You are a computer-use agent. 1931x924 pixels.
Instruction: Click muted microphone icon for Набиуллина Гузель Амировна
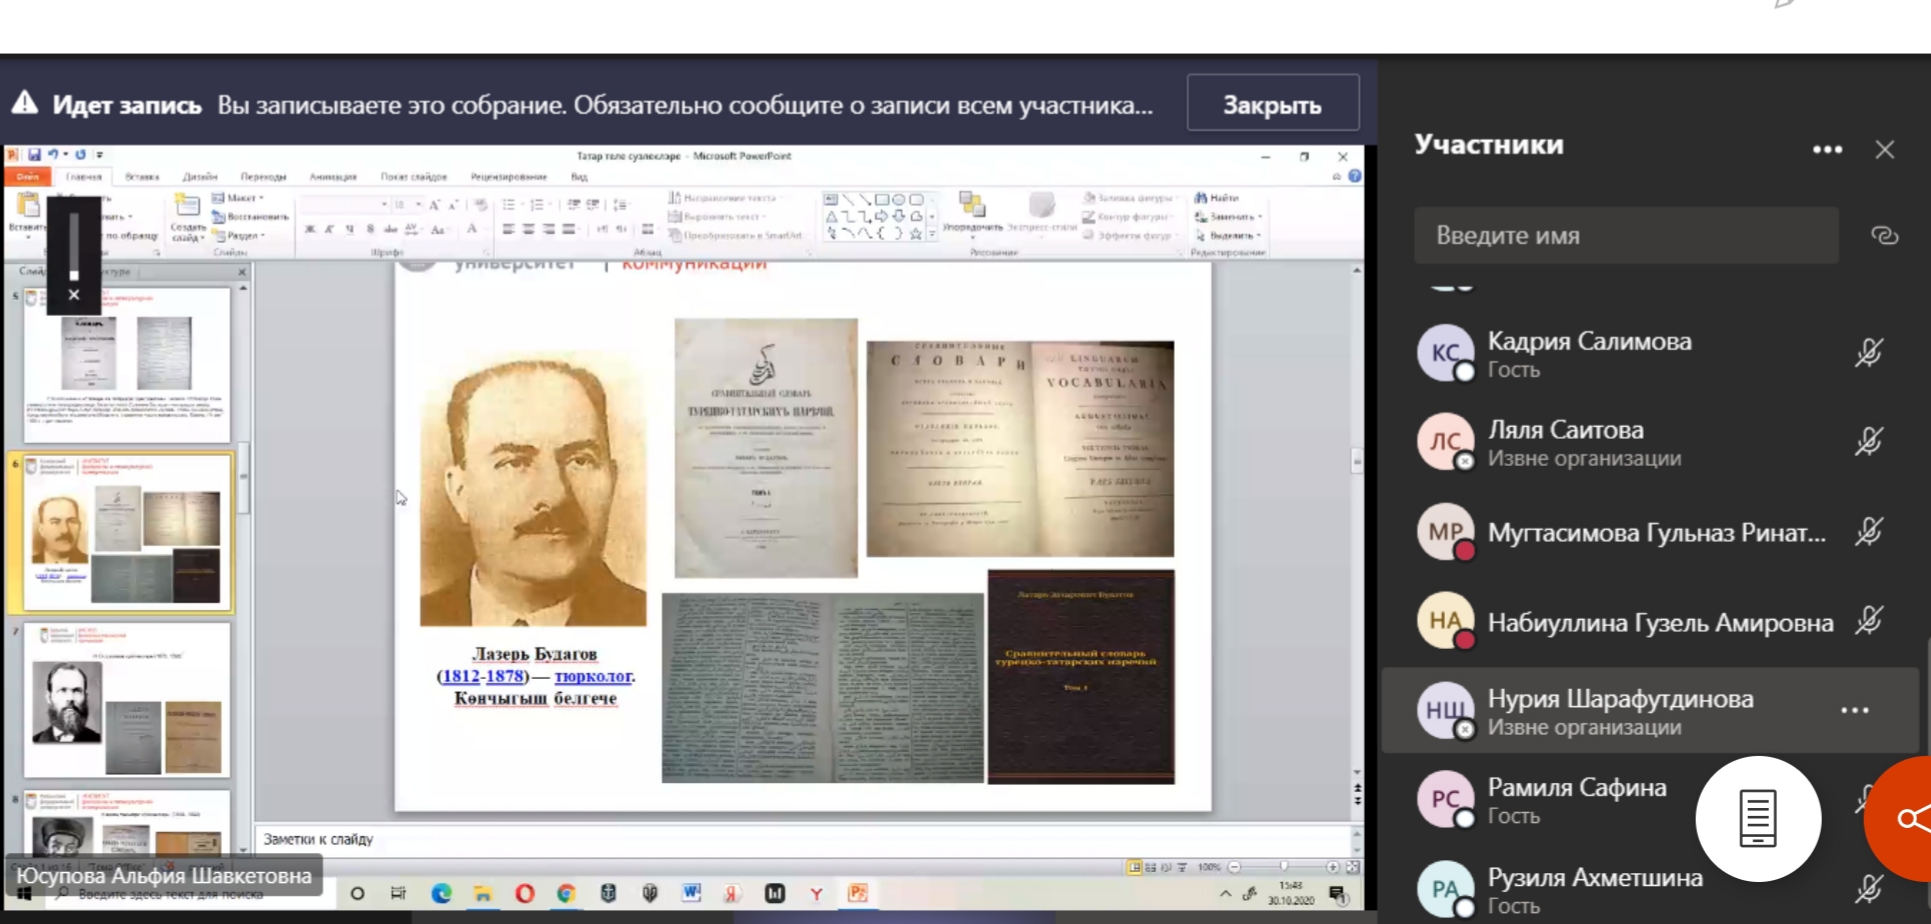(1868, 621)
